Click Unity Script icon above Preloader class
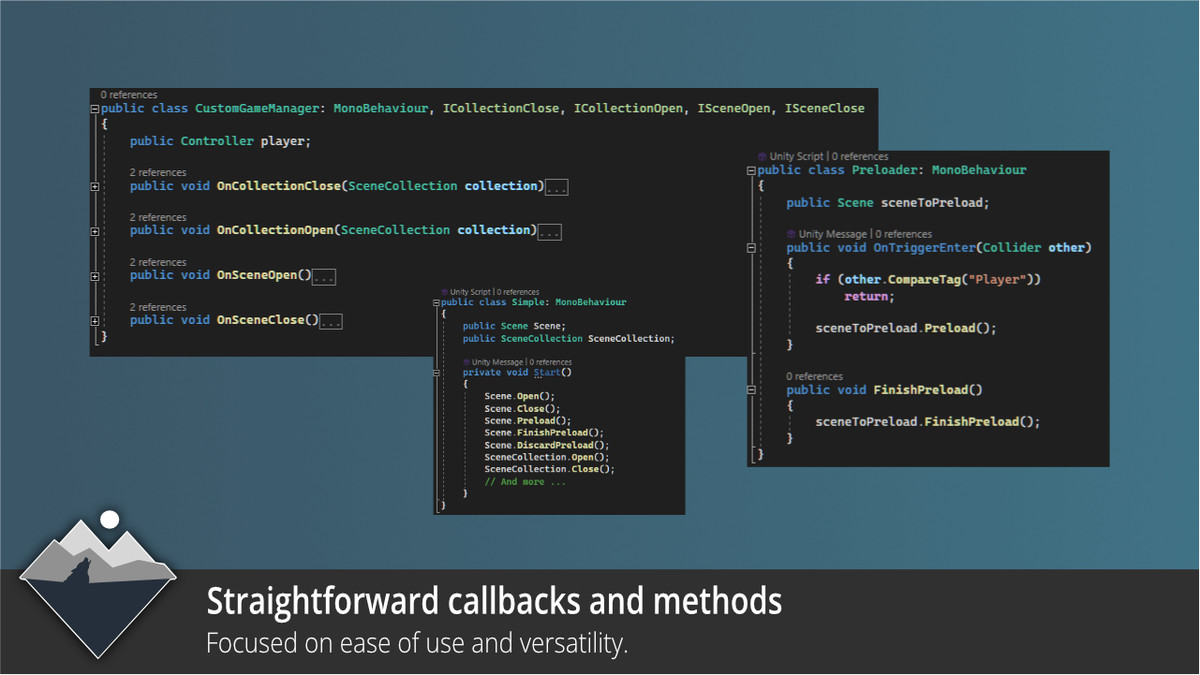The image size is (1200, 675). [x=763, y=157]
